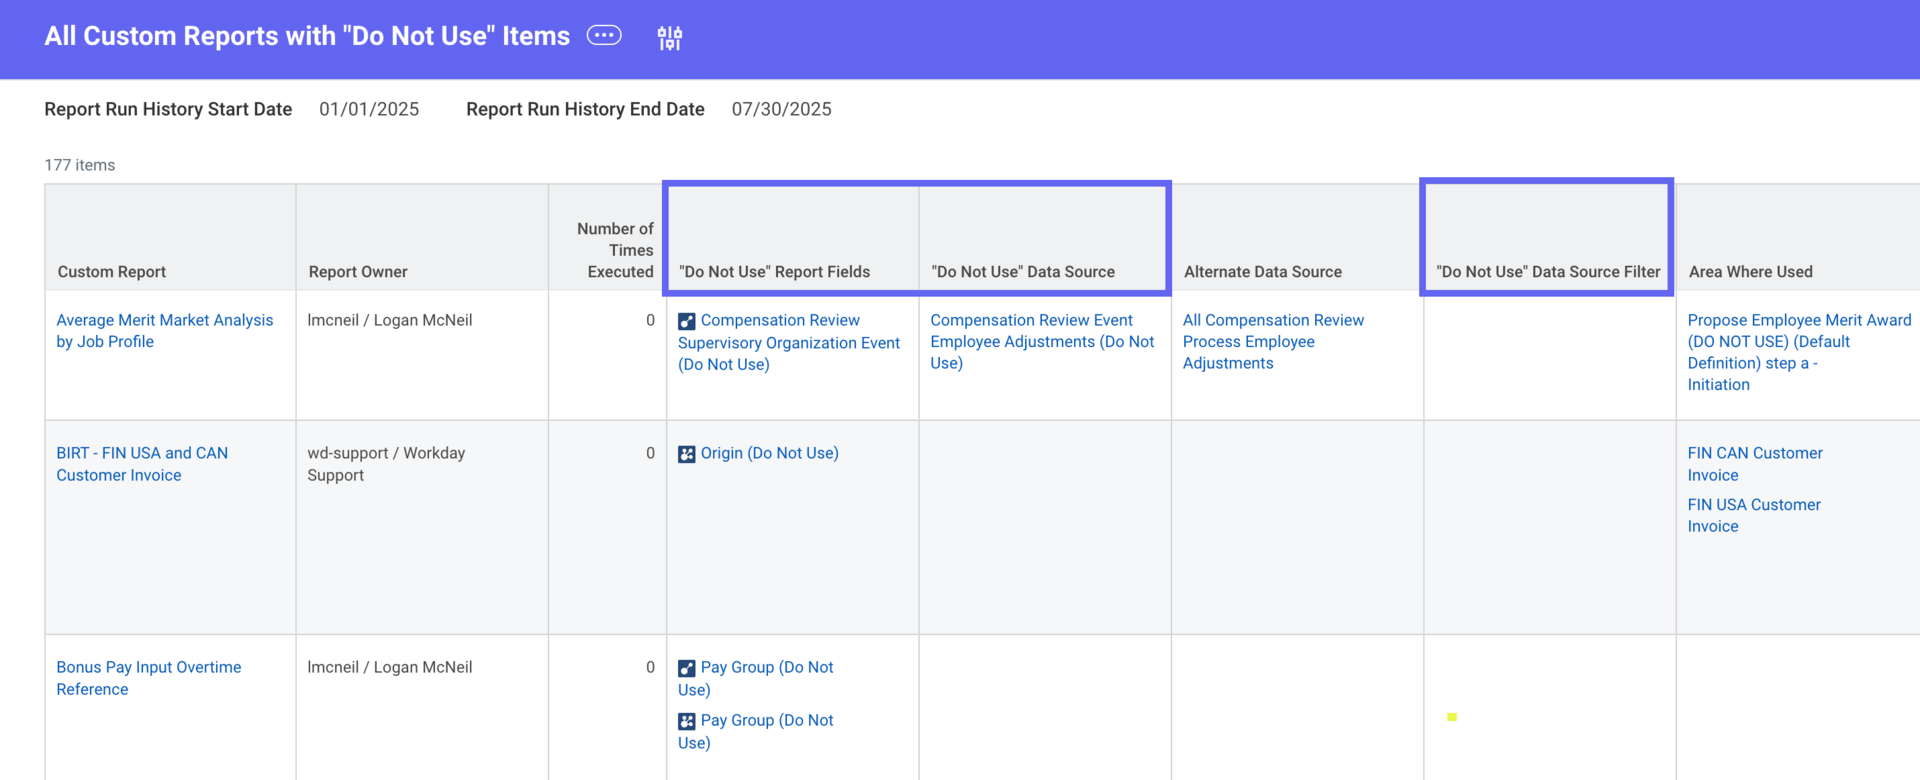Click the filter sliders icon in header
This screenshot has height=780, width=1920.
670,38
